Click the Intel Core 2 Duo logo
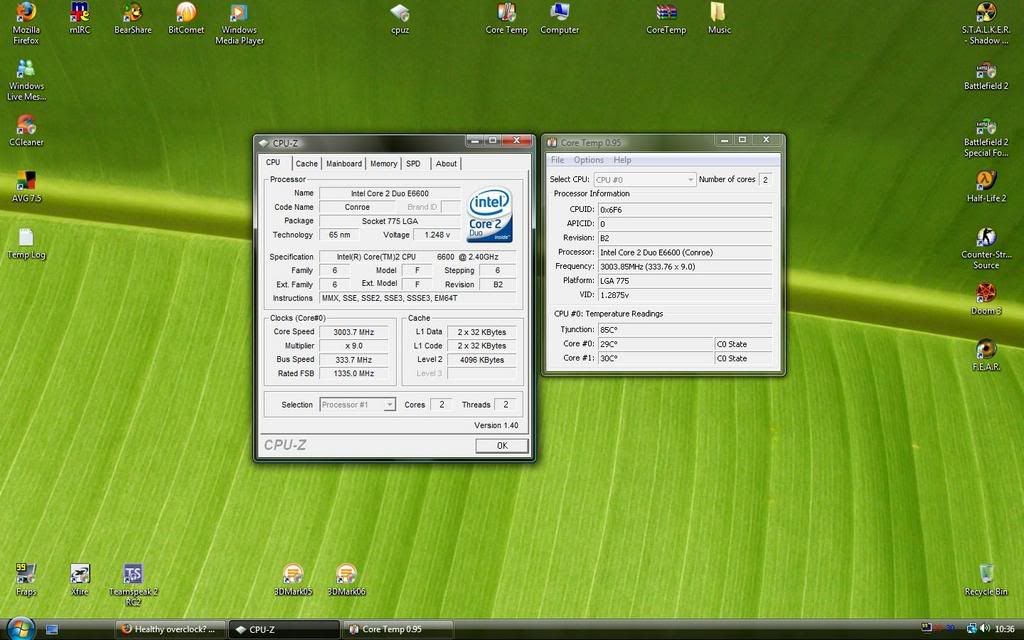Viewport: 1024px width, 640px height. (x=489, y=215)
